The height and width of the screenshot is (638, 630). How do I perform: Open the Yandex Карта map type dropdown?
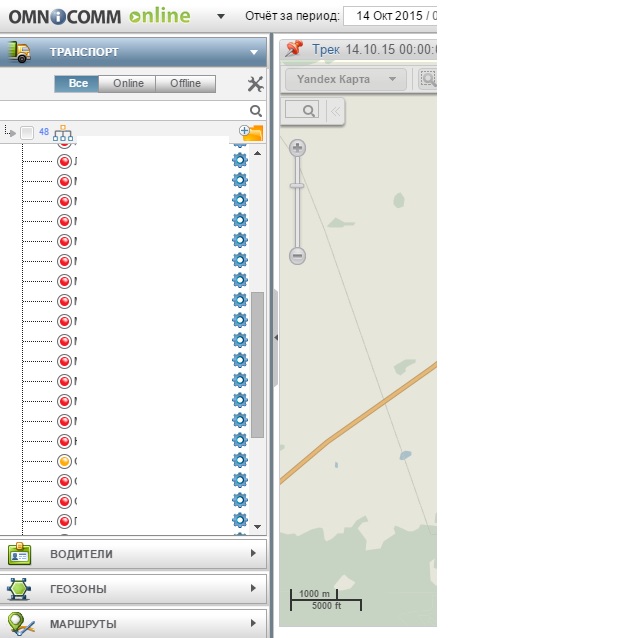[345, 79]
